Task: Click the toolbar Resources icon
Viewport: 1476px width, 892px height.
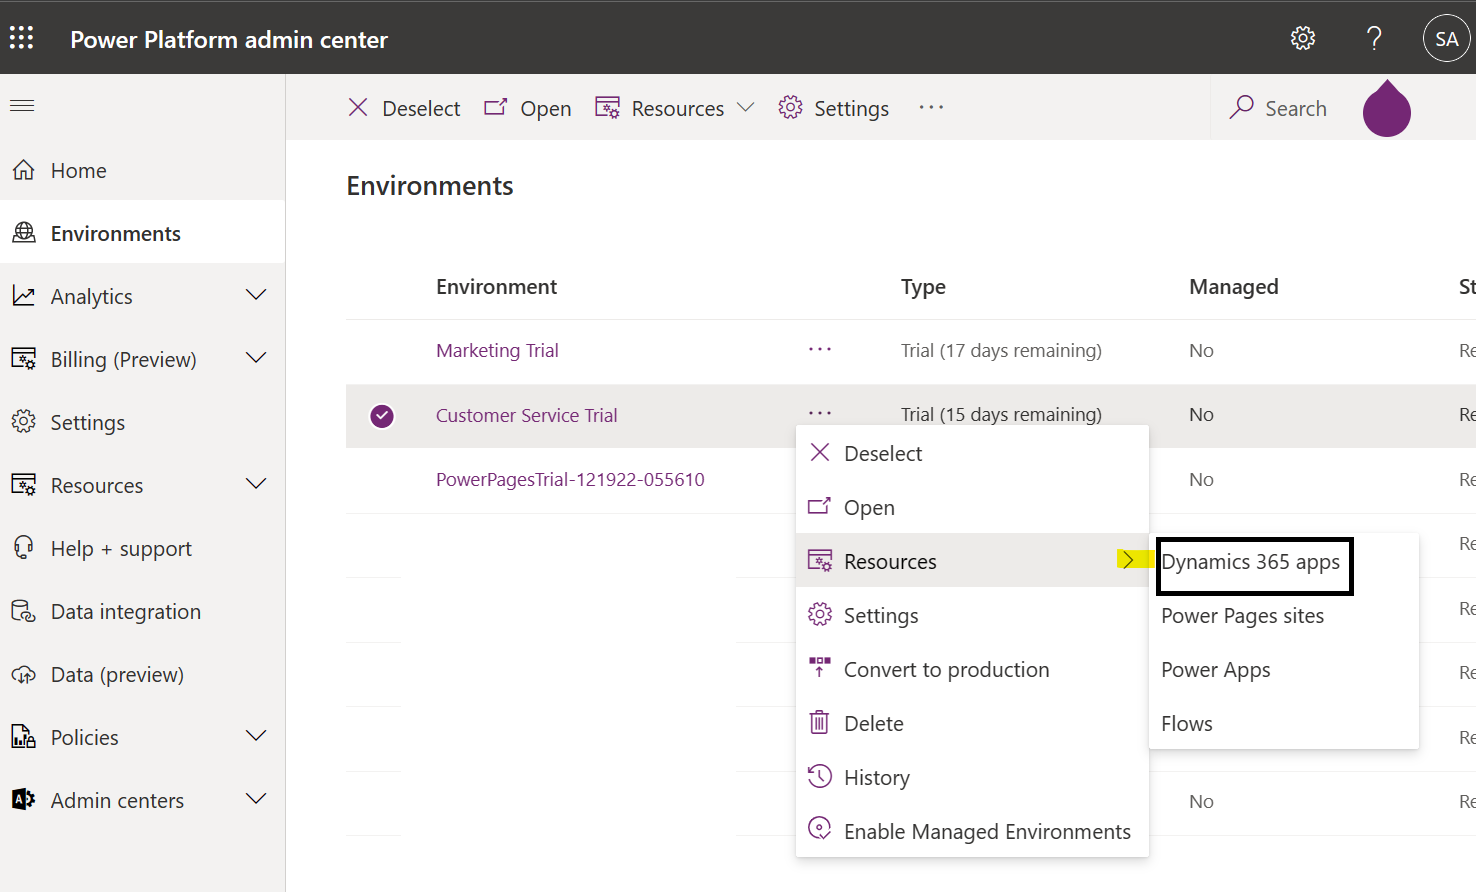Action: (x=607, y=107)
